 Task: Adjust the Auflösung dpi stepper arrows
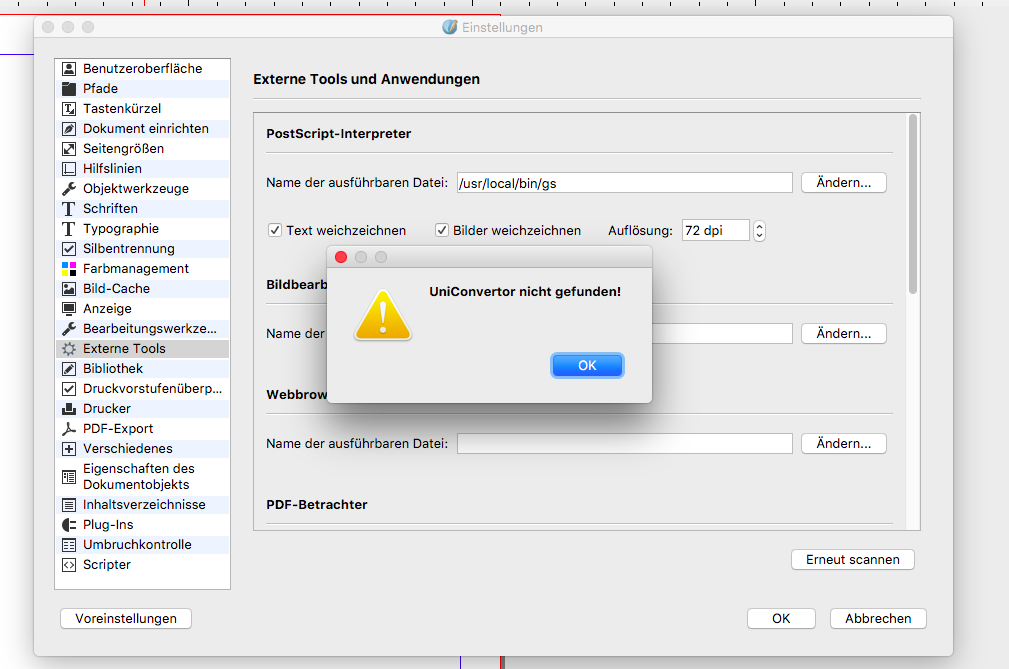click(759, 230)
